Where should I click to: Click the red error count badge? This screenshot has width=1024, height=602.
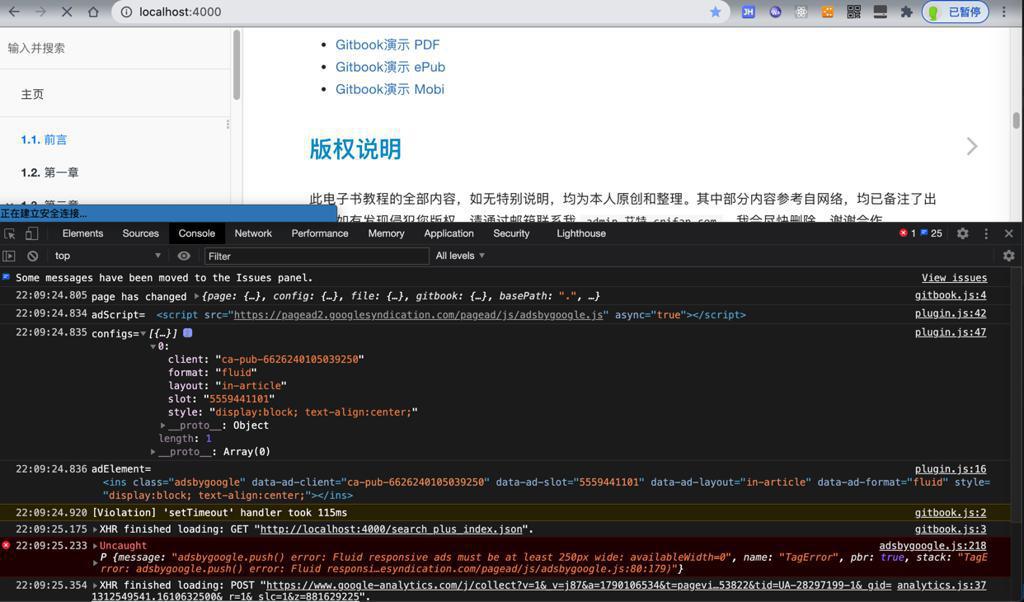click(907, 233)
